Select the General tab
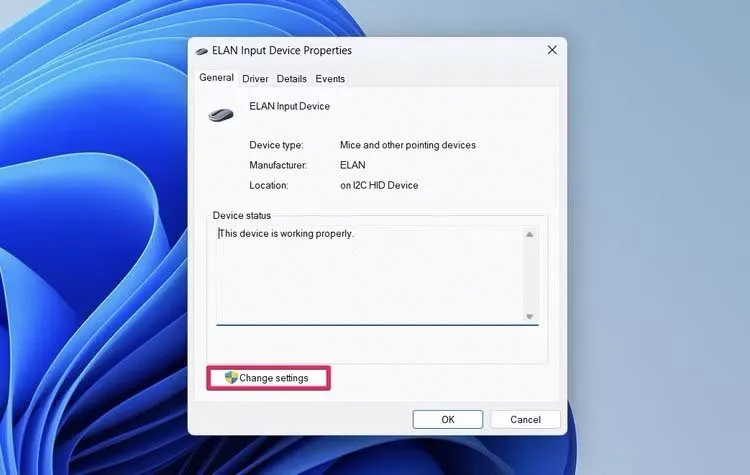Viewport: 750px width, 475px height. (x=216, y=78)
